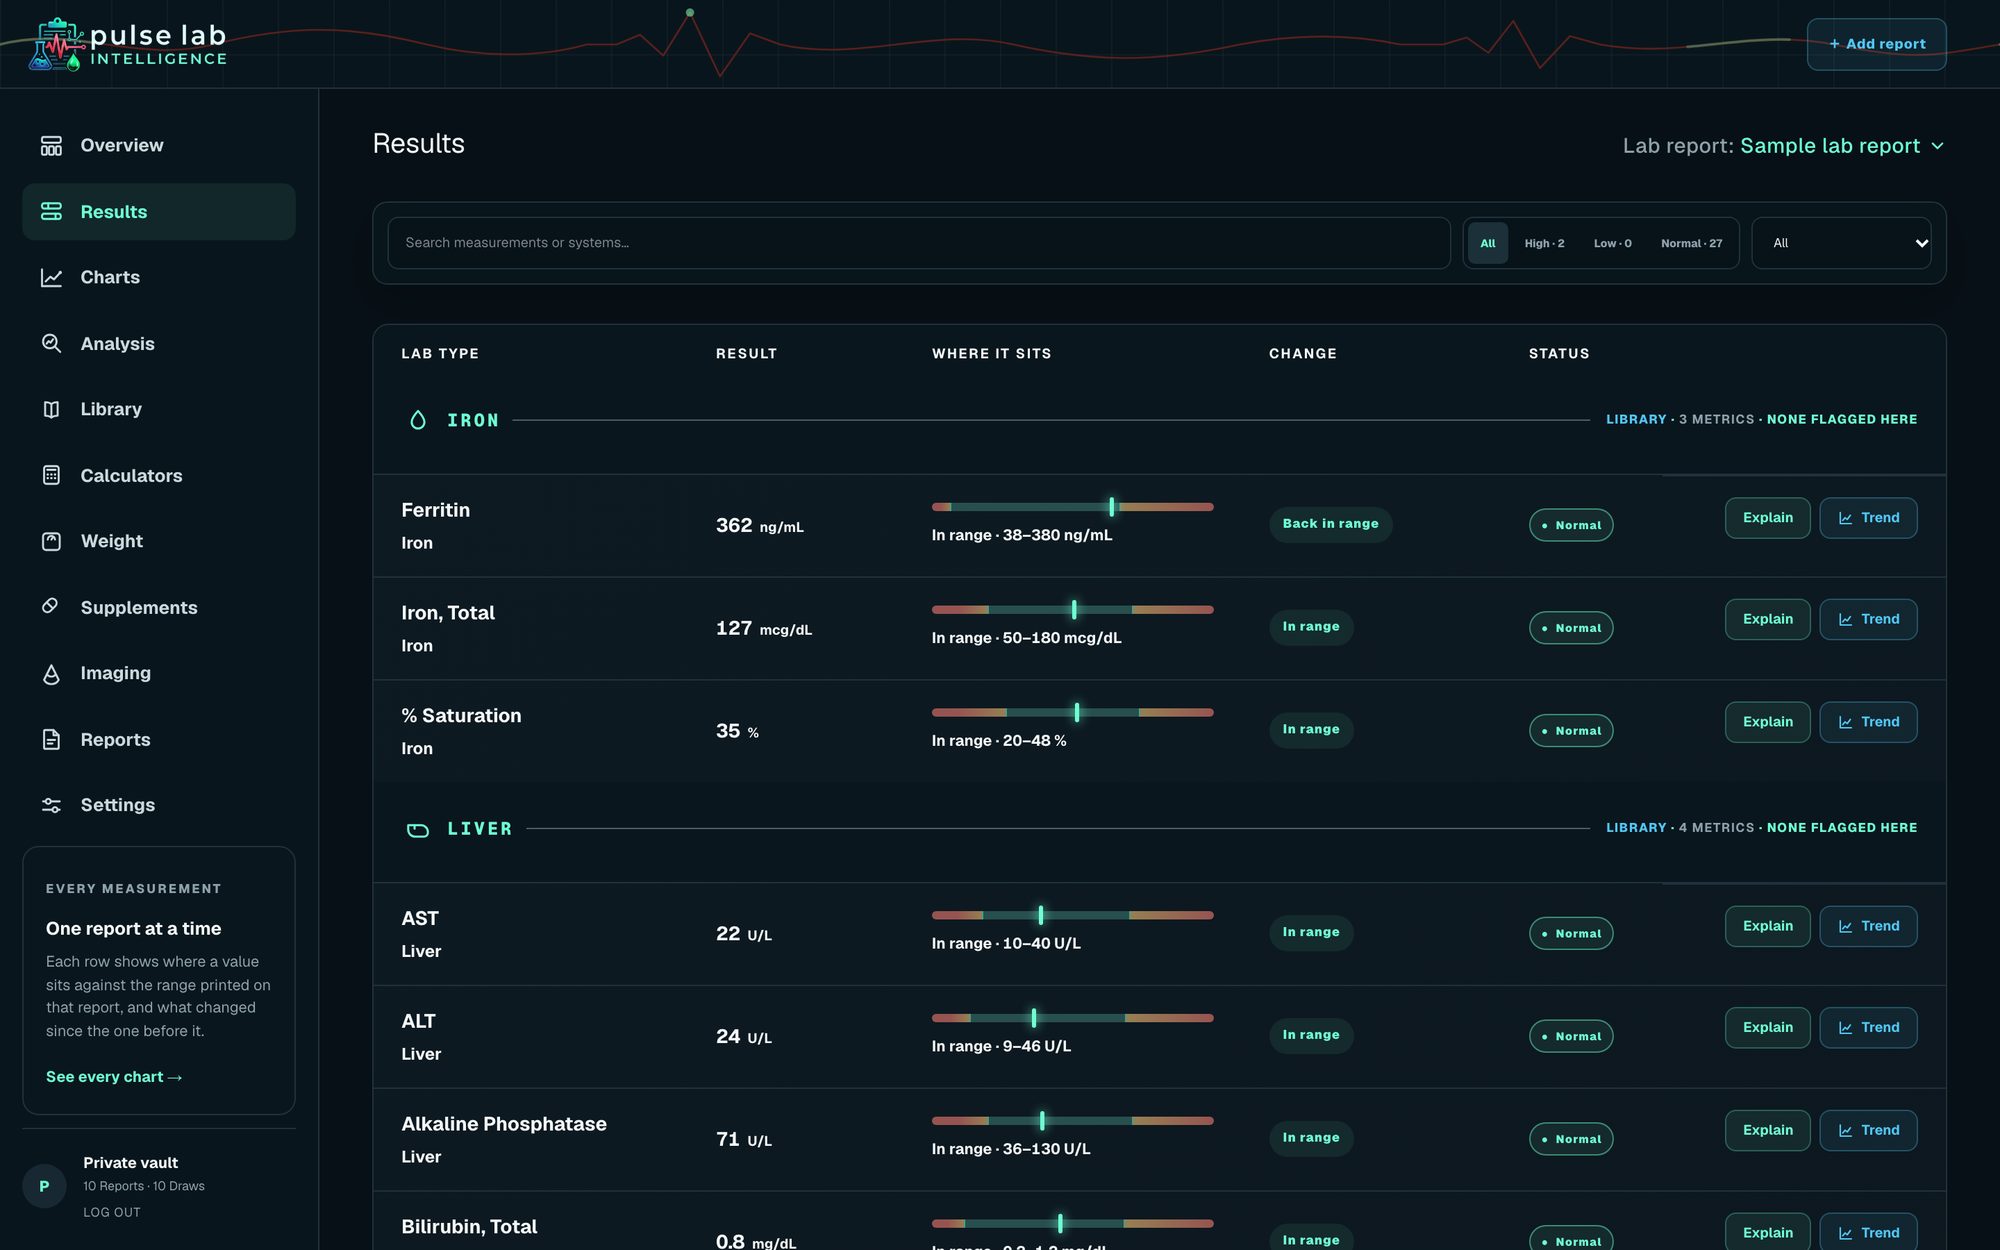
Task: Click the Analysis magnifier icon
Action: click(x=51, y=344)
